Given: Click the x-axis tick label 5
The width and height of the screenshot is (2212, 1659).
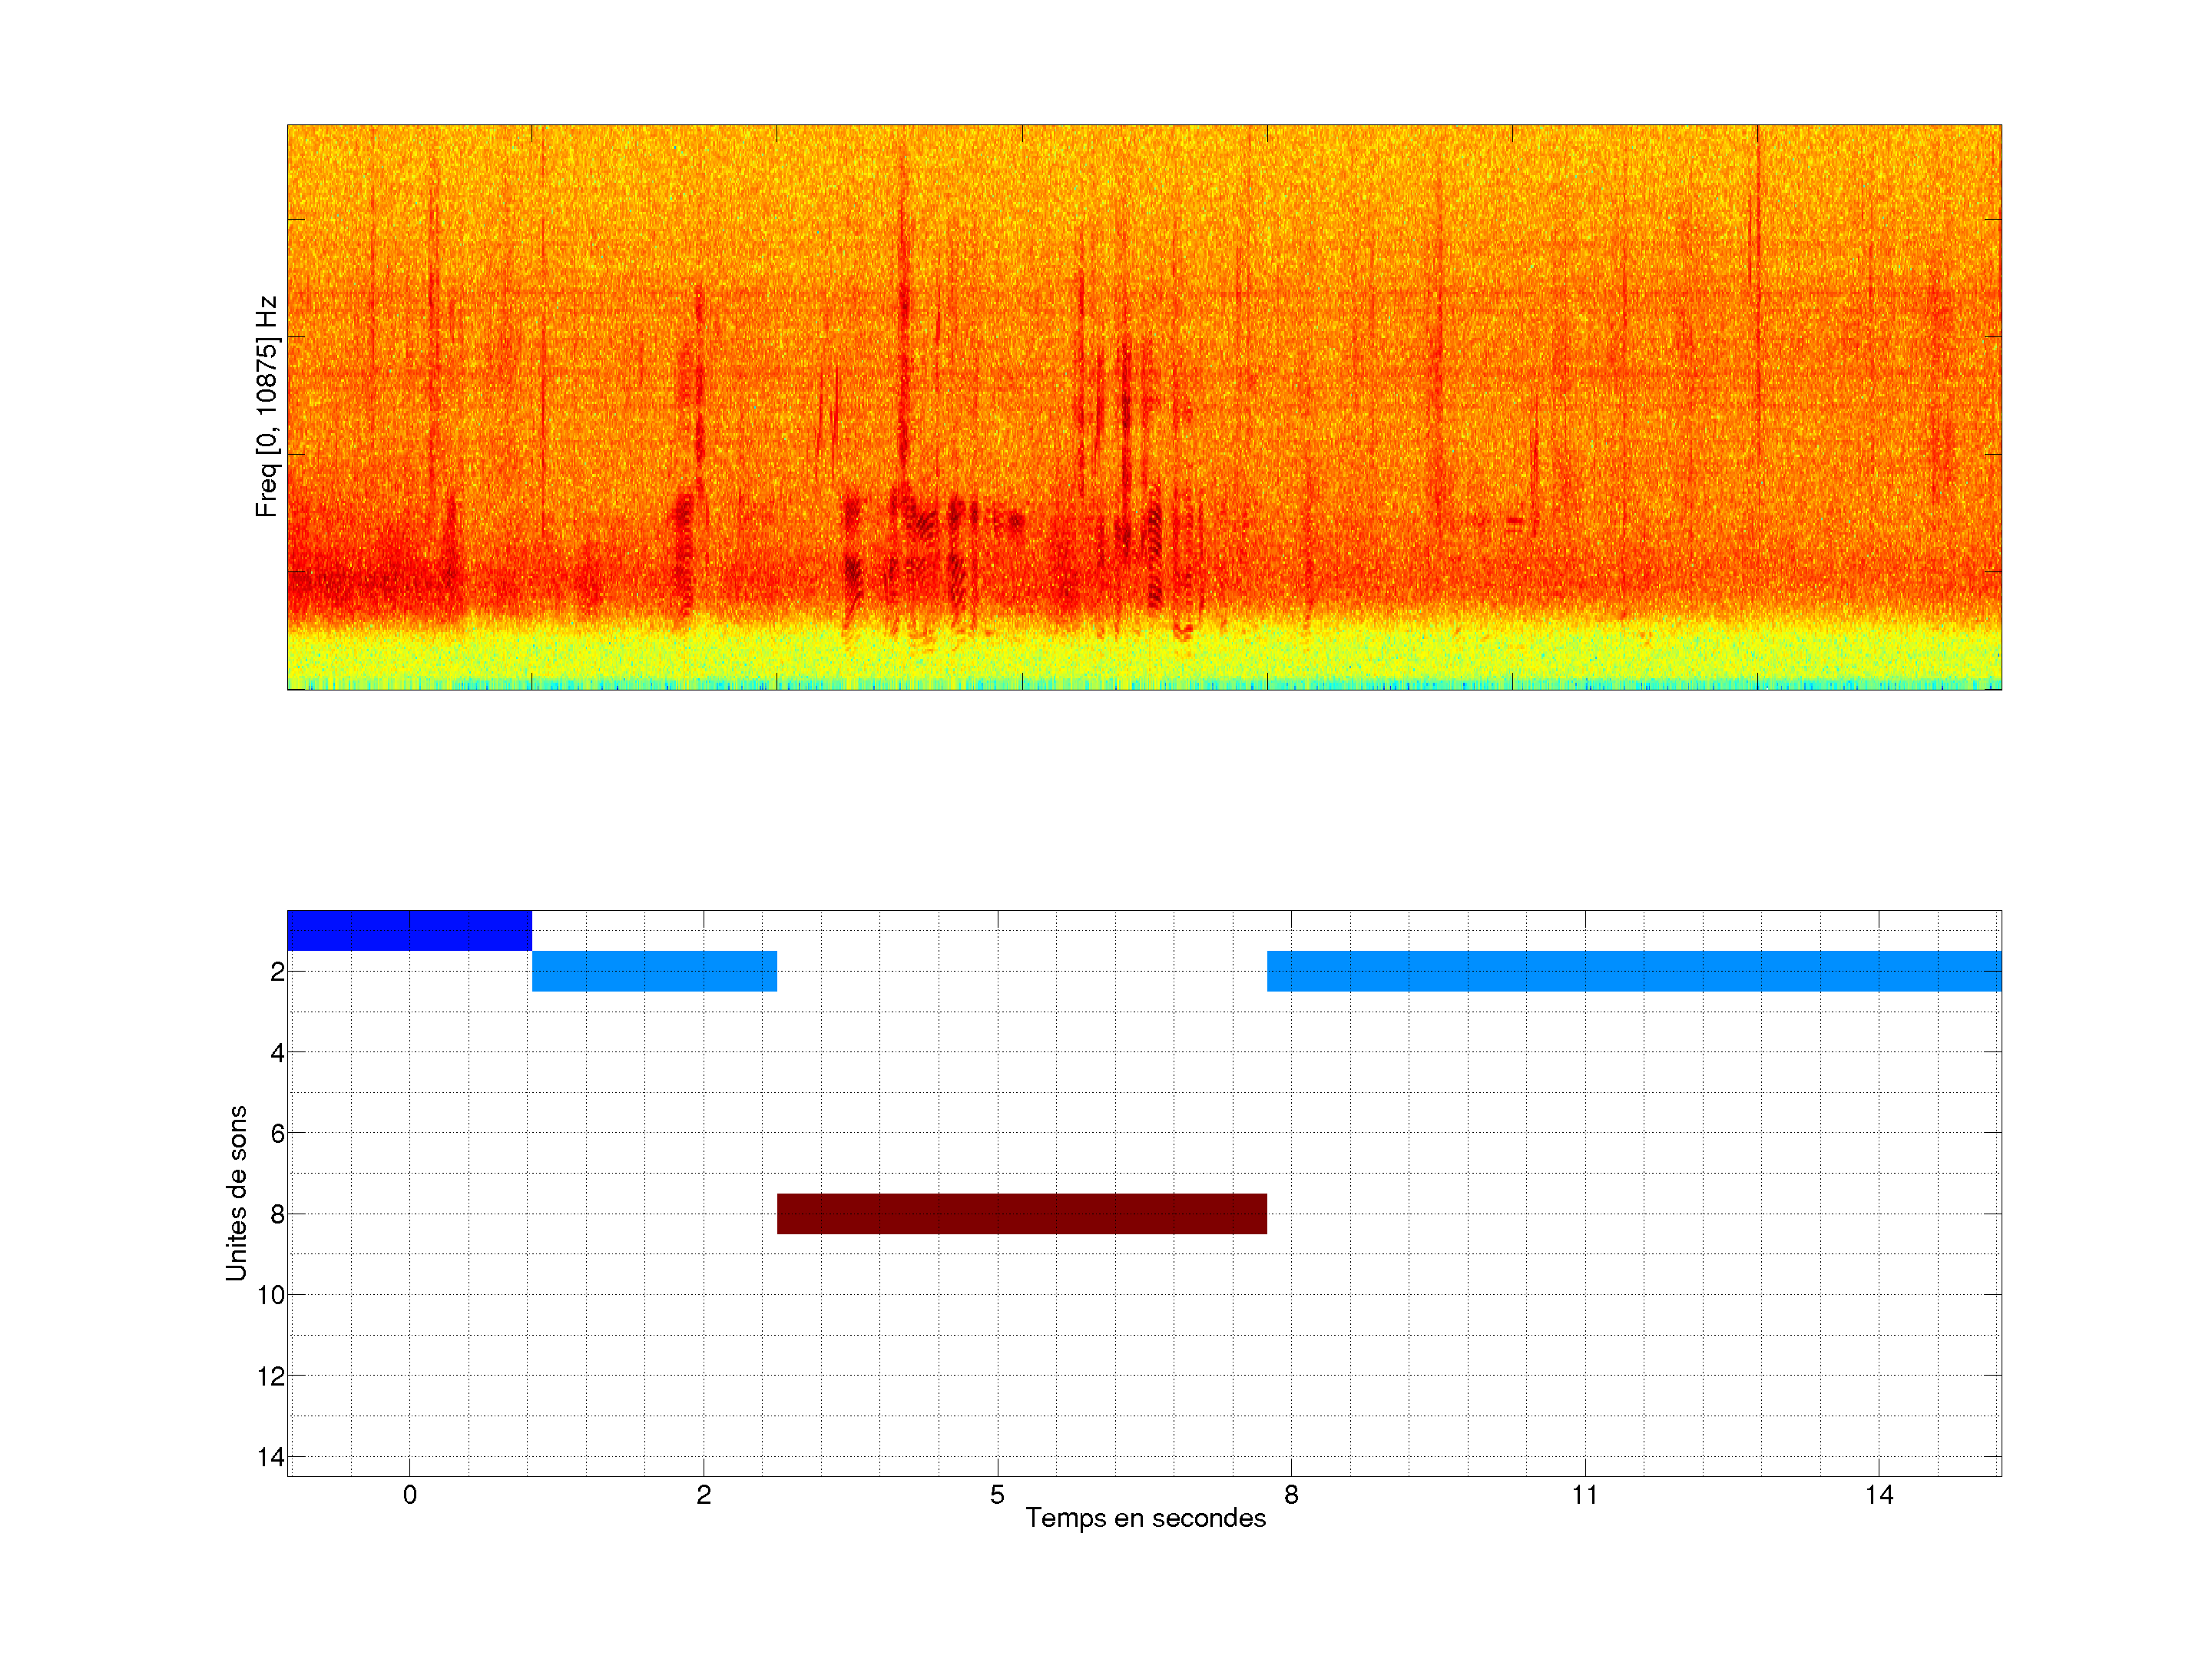Looking at the screenshot, I should [997, 1495].
